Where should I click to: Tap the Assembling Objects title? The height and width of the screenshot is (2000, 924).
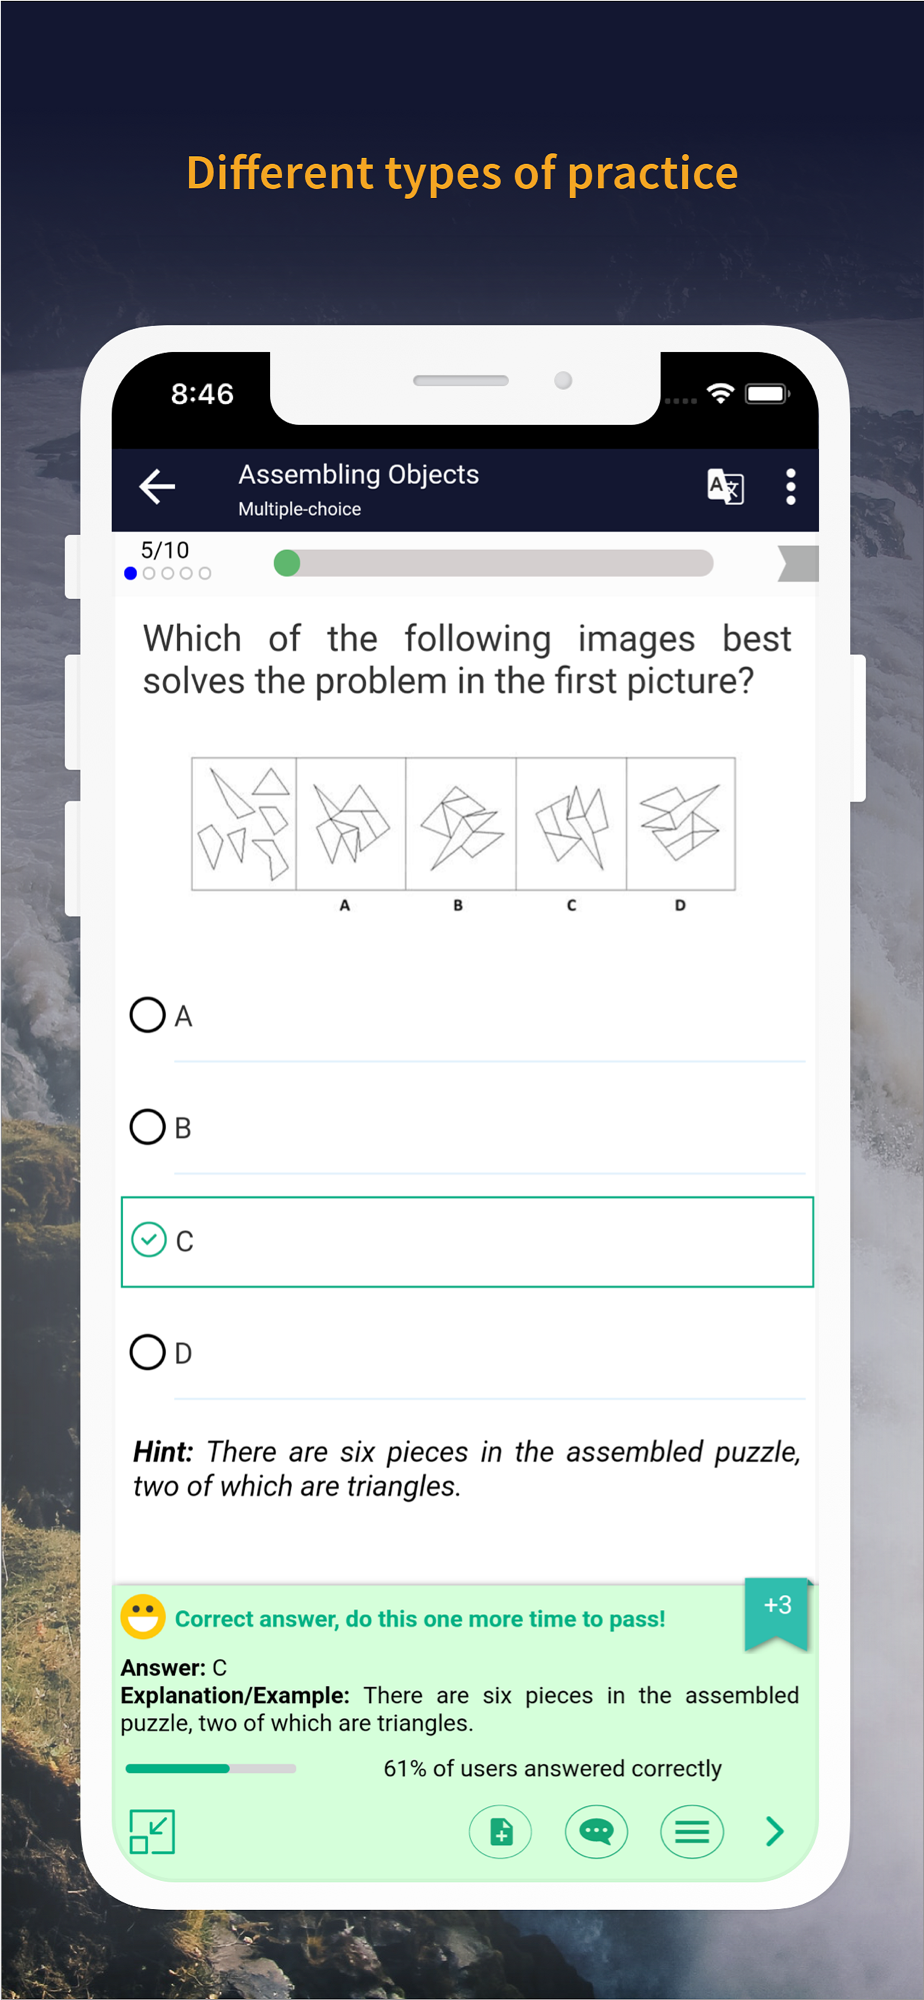[358, 474]
